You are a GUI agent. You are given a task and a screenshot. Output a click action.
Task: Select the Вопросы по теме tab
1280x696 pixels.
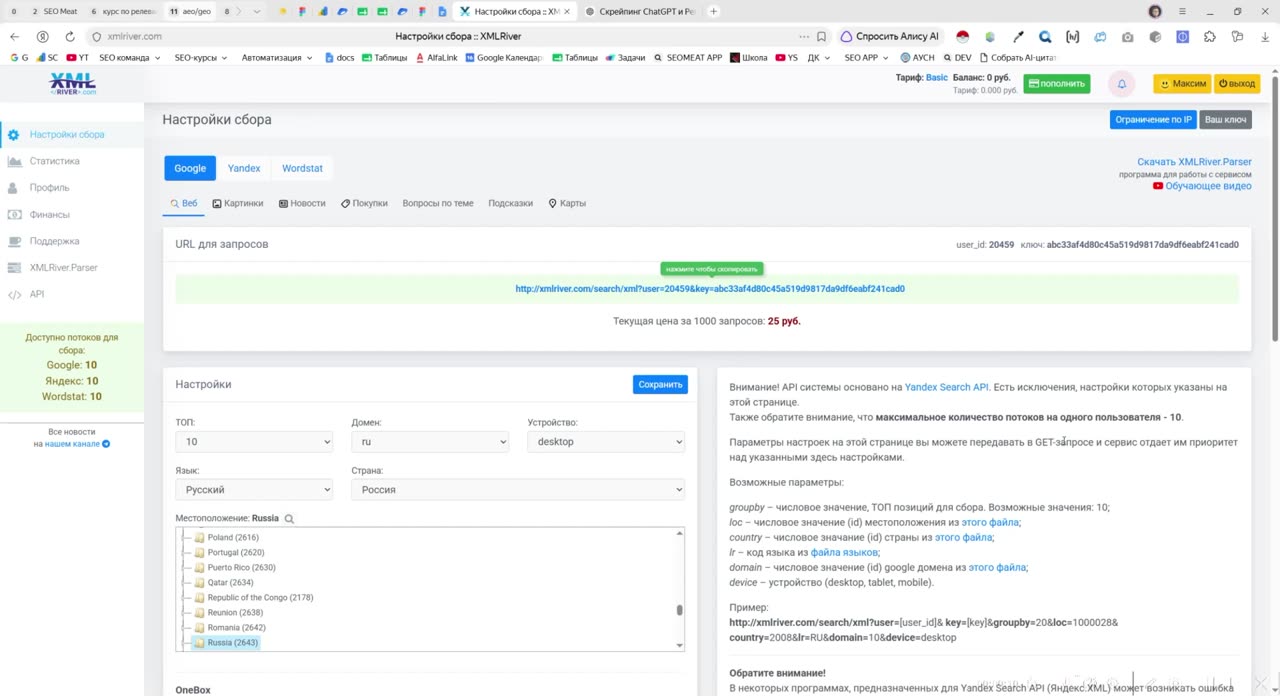438,203
